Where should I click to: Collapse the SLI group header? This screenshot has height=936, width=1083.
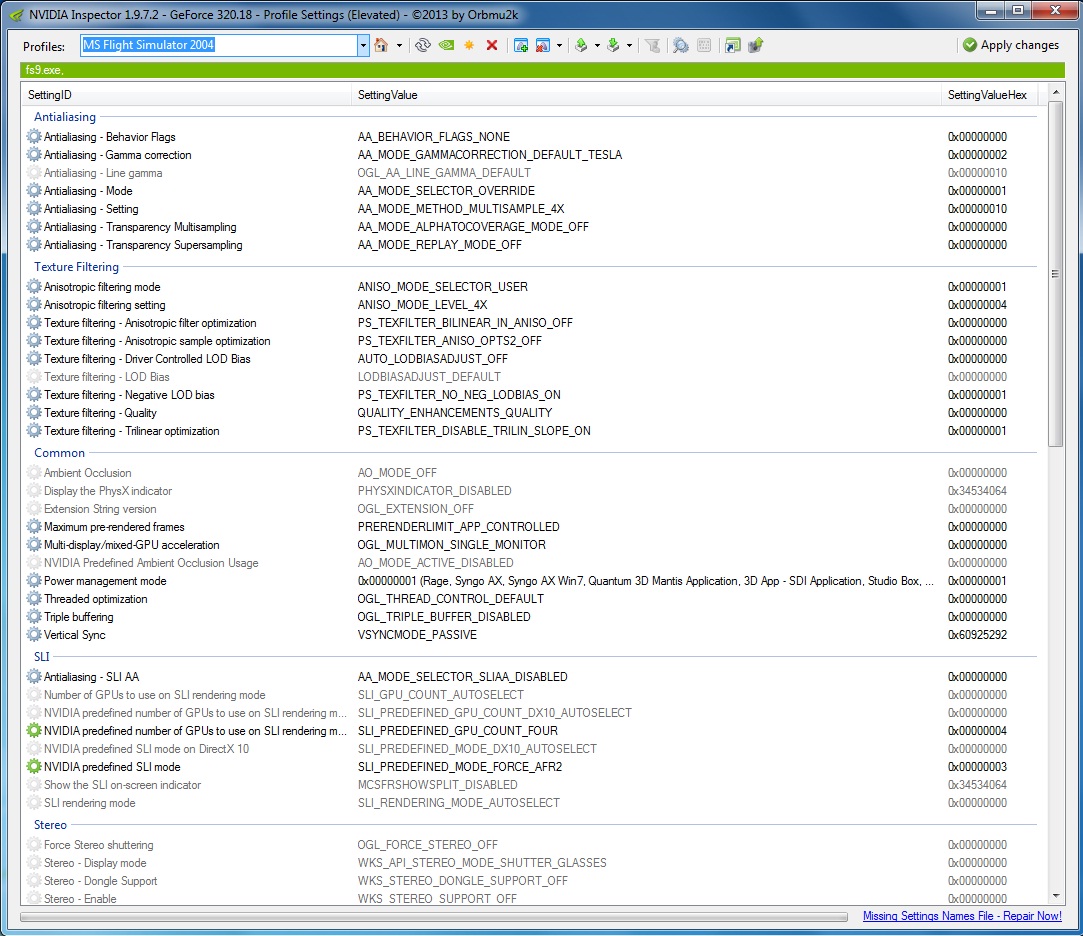pos(41,656)
